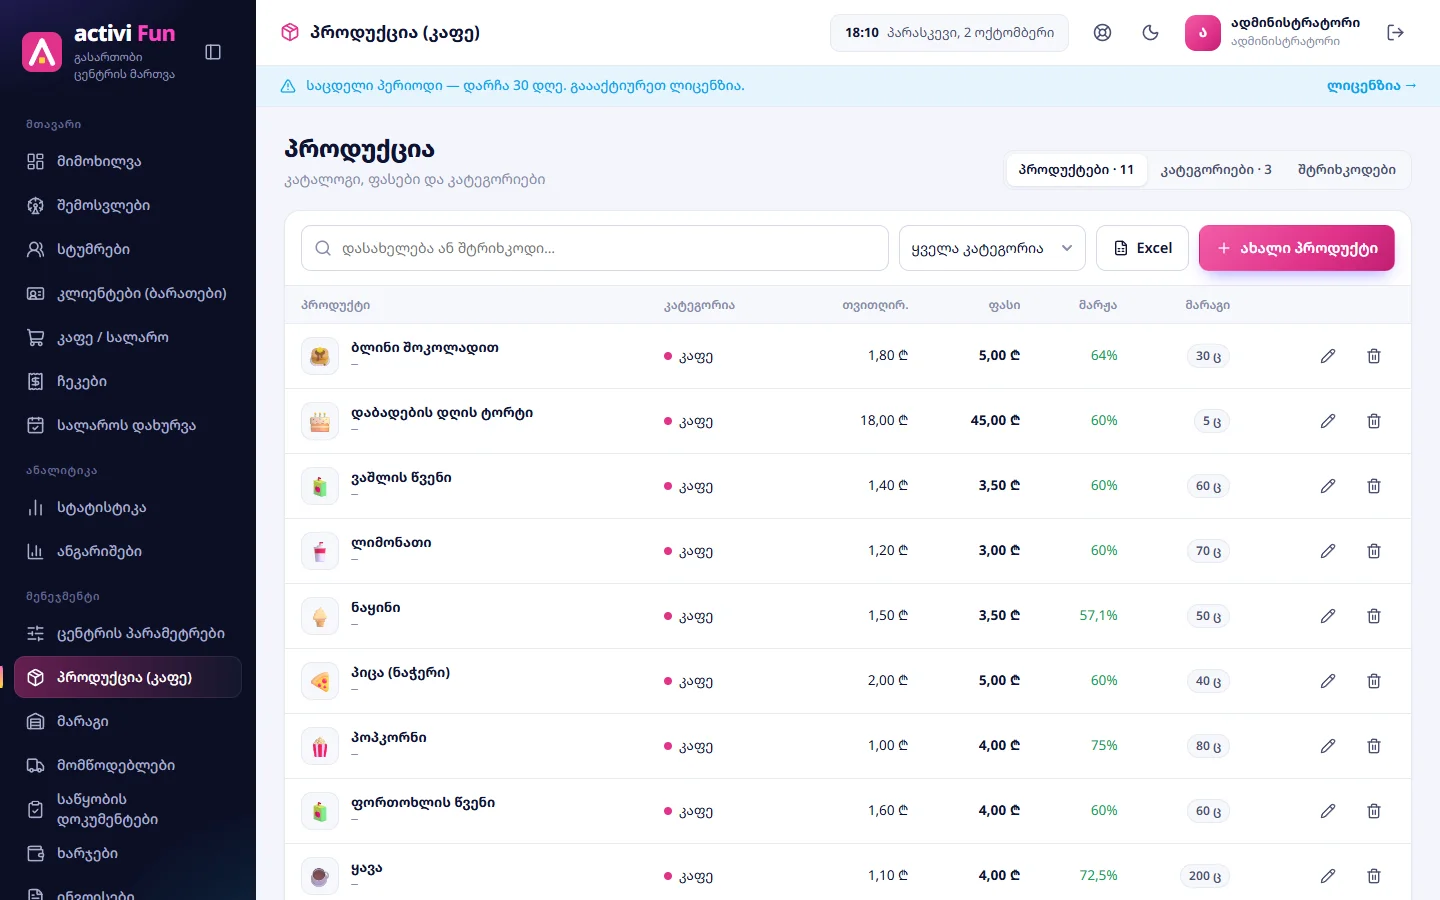Viewport: 1440px width, 900px height.
Task: Open the ყველა კატეგორია category dropdown
Action: click(992, 248)
